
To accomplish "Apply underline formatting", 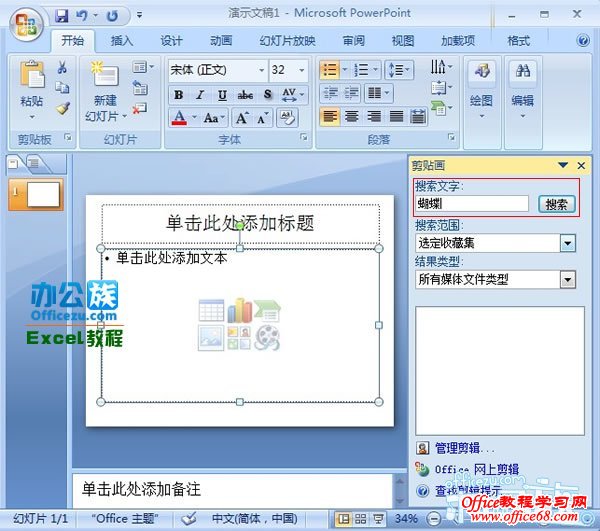I will pyautogui.click(x=222, y=95).
